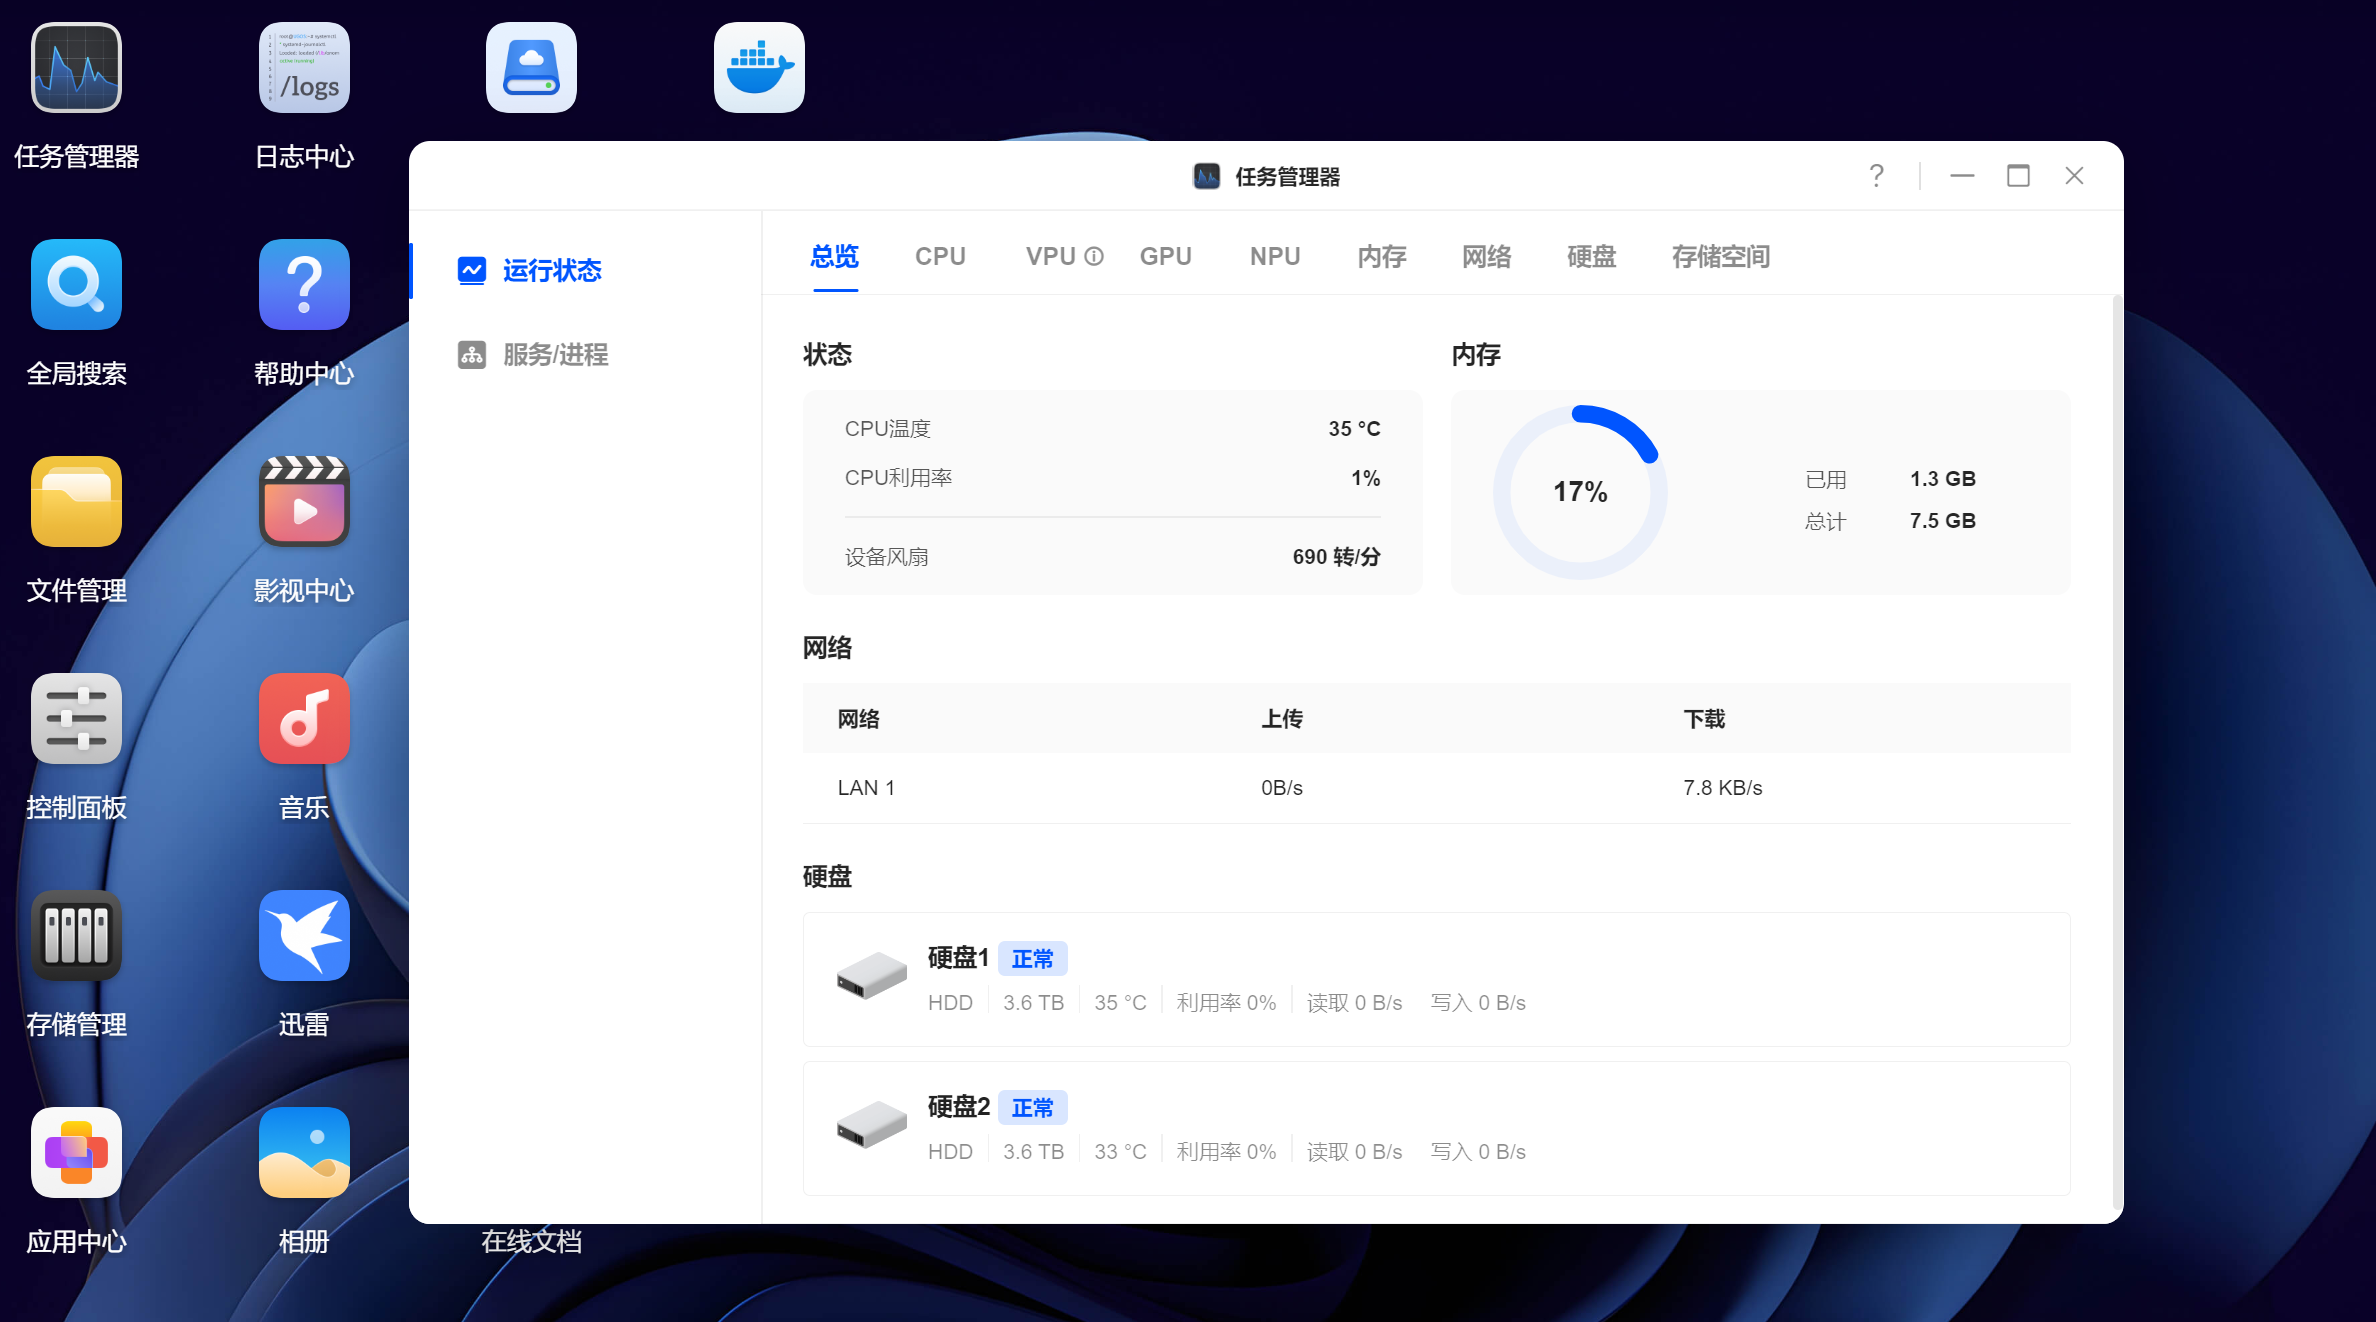Viewport: 2376px width, 1322px height.
Task: Click the help question mark icon
Action: click(1876, 176)
